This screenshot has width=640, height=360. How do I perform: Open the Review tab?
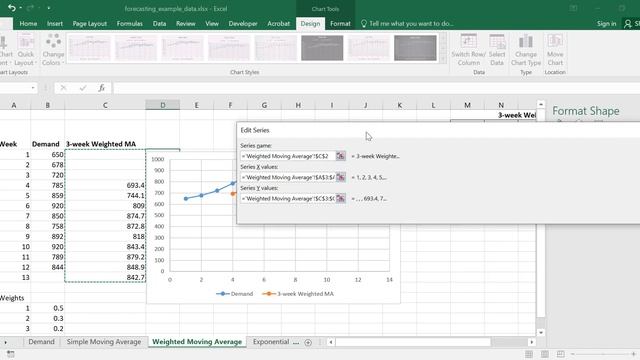[186, 24]
